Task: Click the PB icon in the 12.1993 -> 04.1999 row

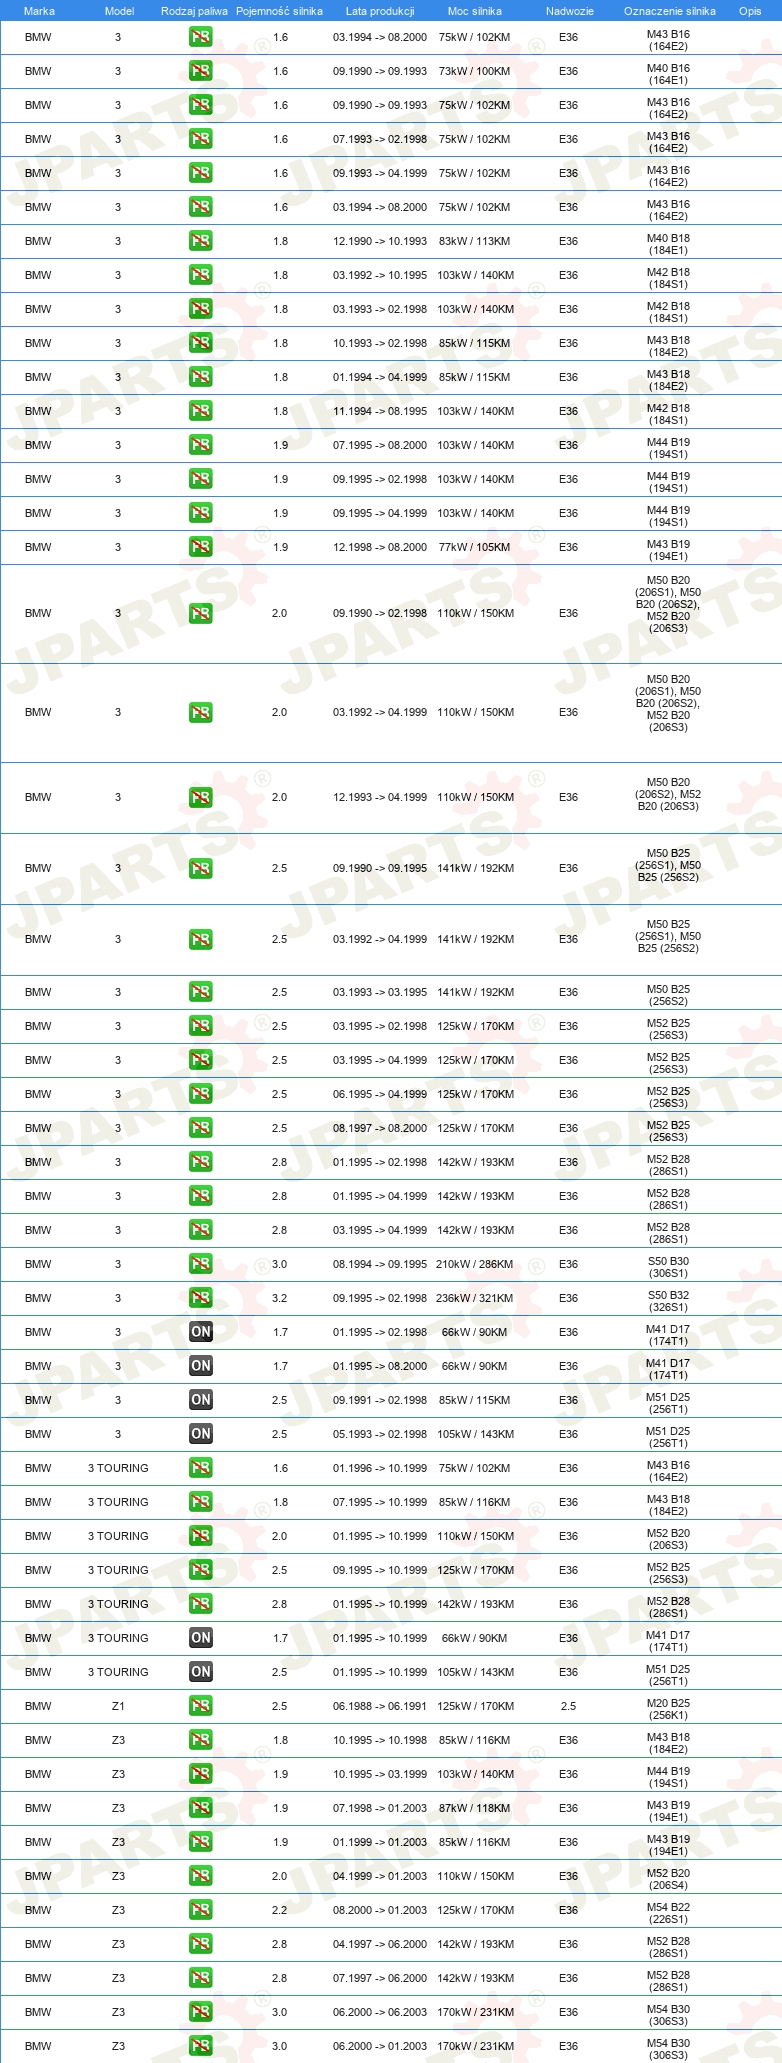Action: [200, 798]
